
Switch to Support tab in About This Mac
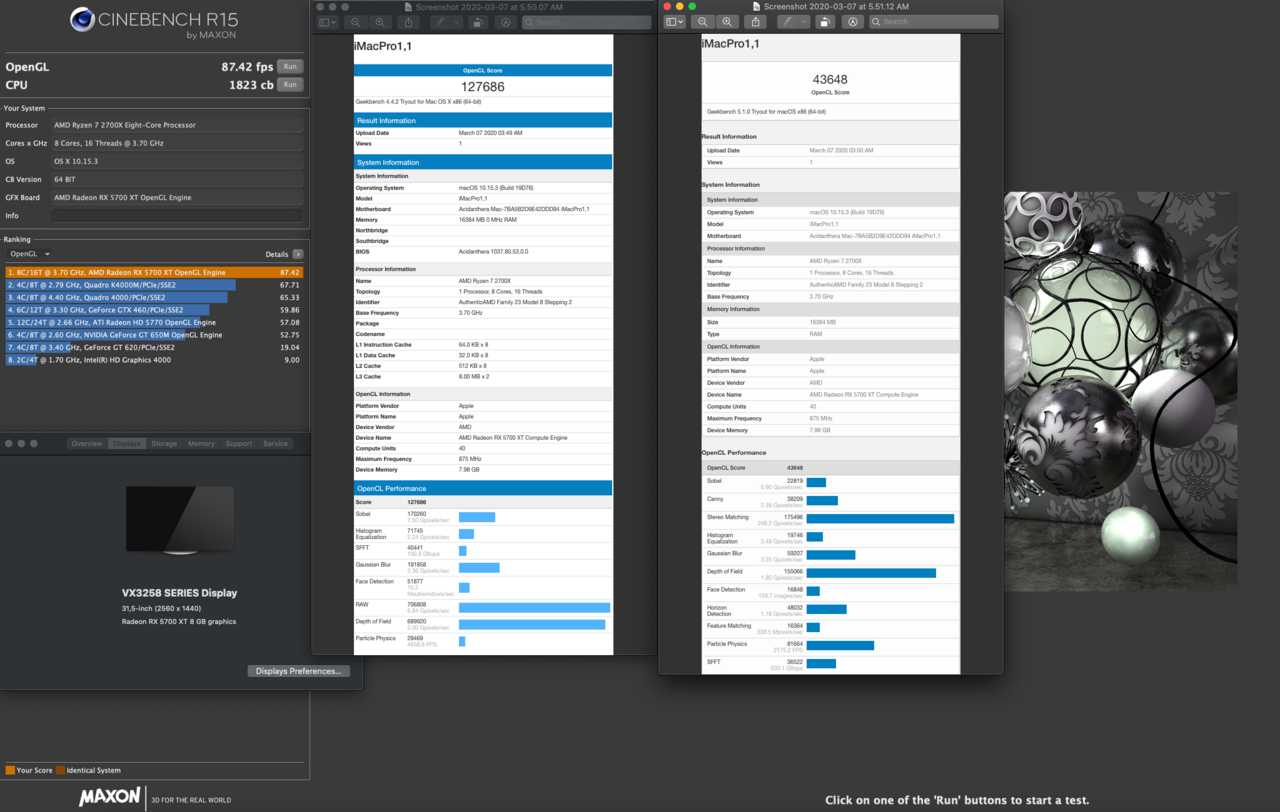point(239,443)
